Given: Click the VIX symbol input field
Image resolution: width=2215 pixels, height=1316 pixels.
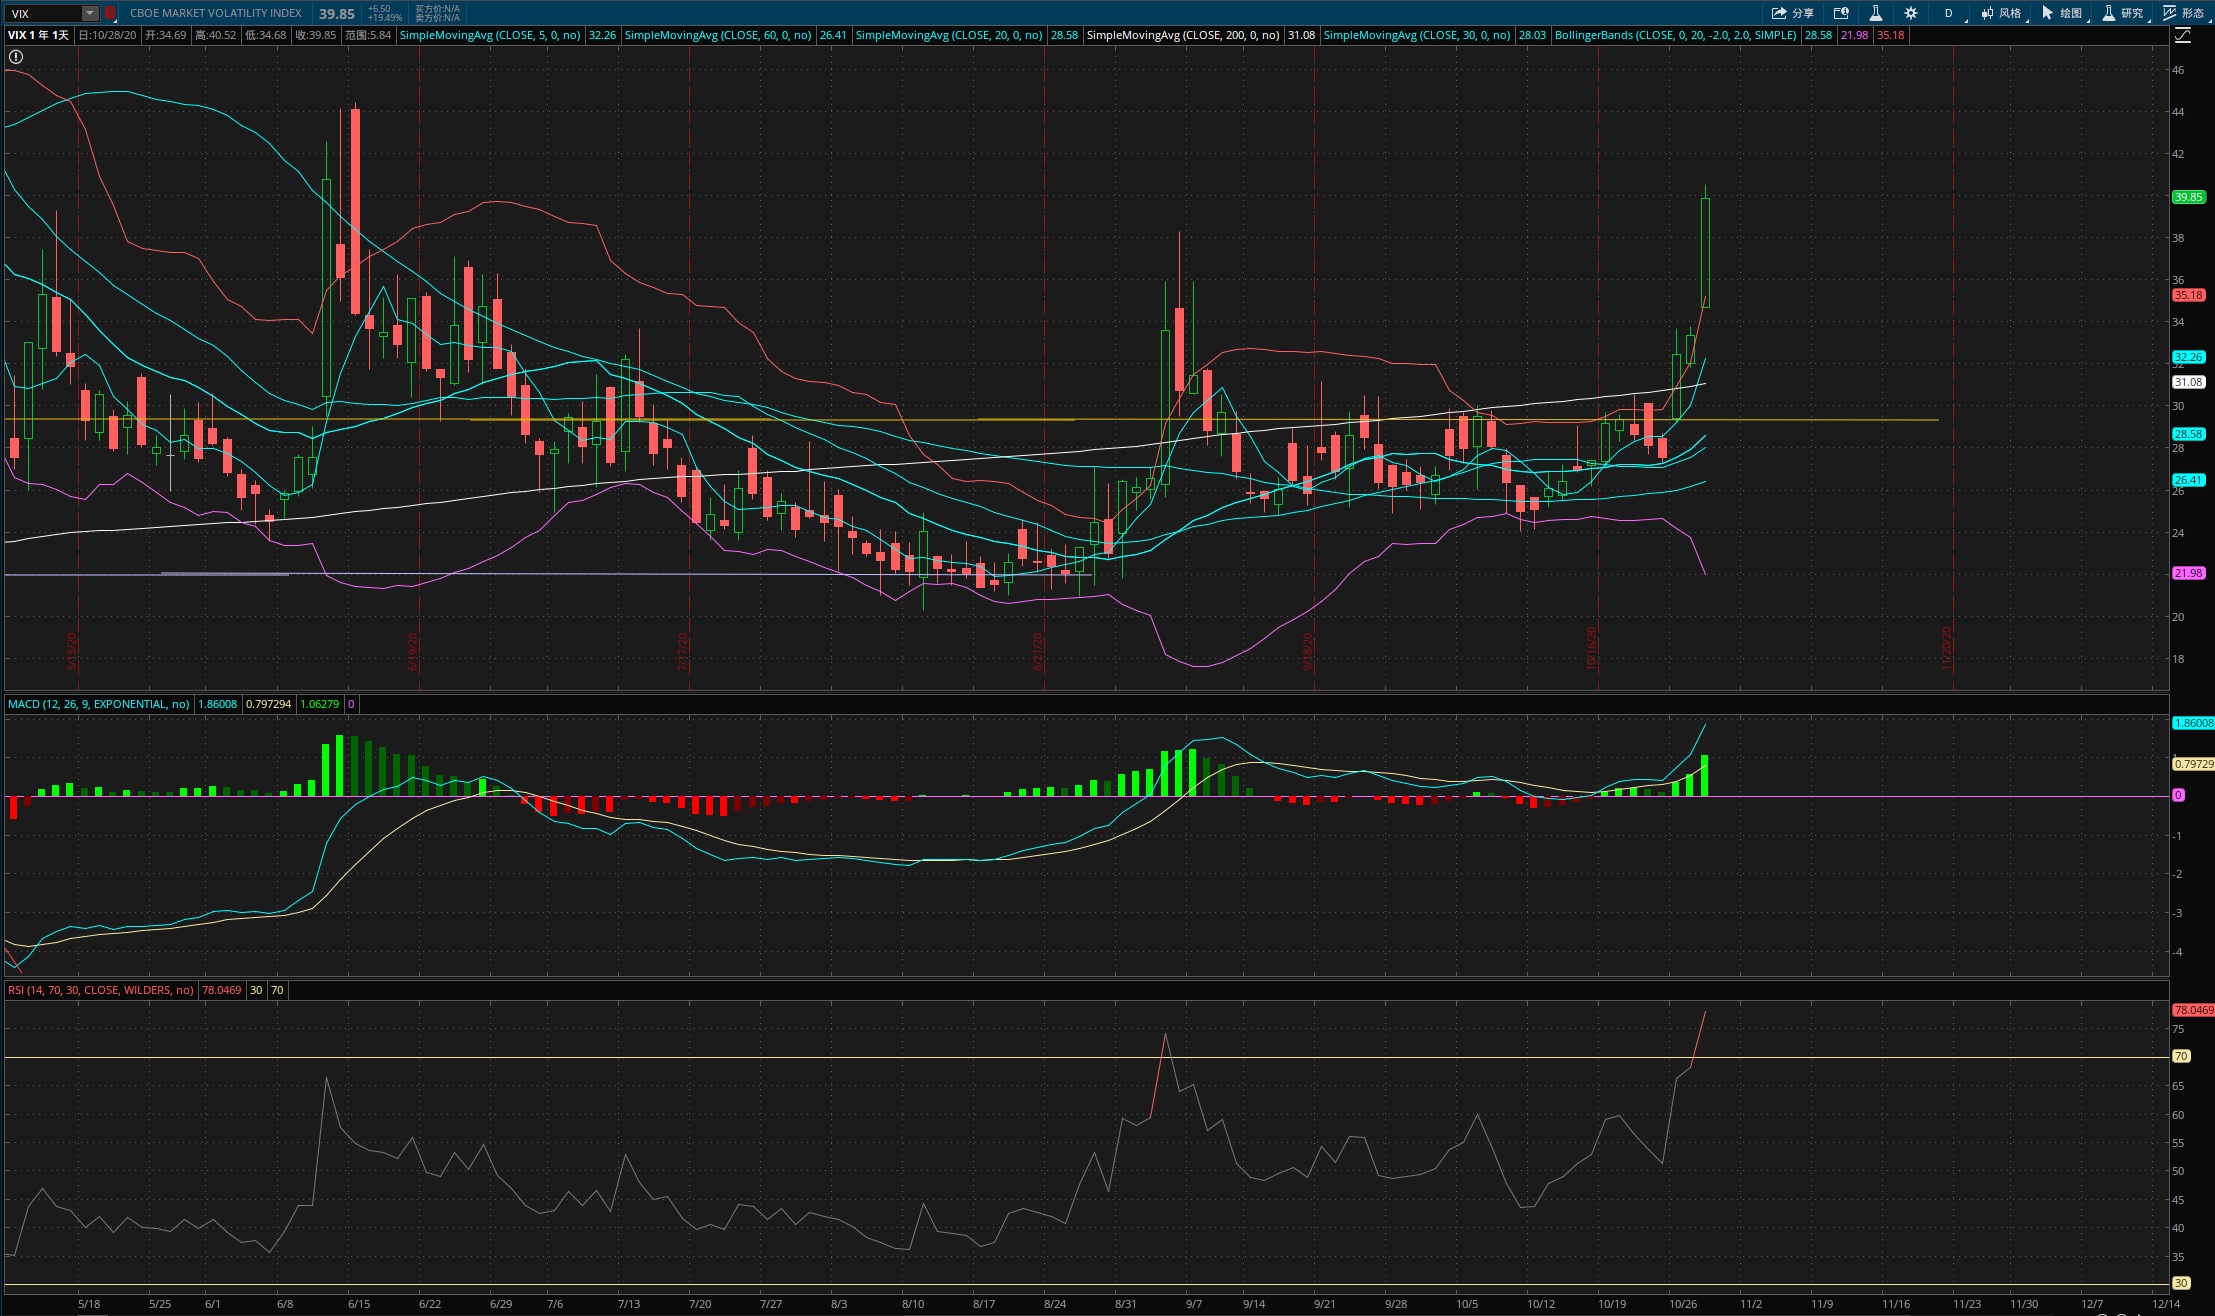Looking at the screenshot, I should pos(44,14).
